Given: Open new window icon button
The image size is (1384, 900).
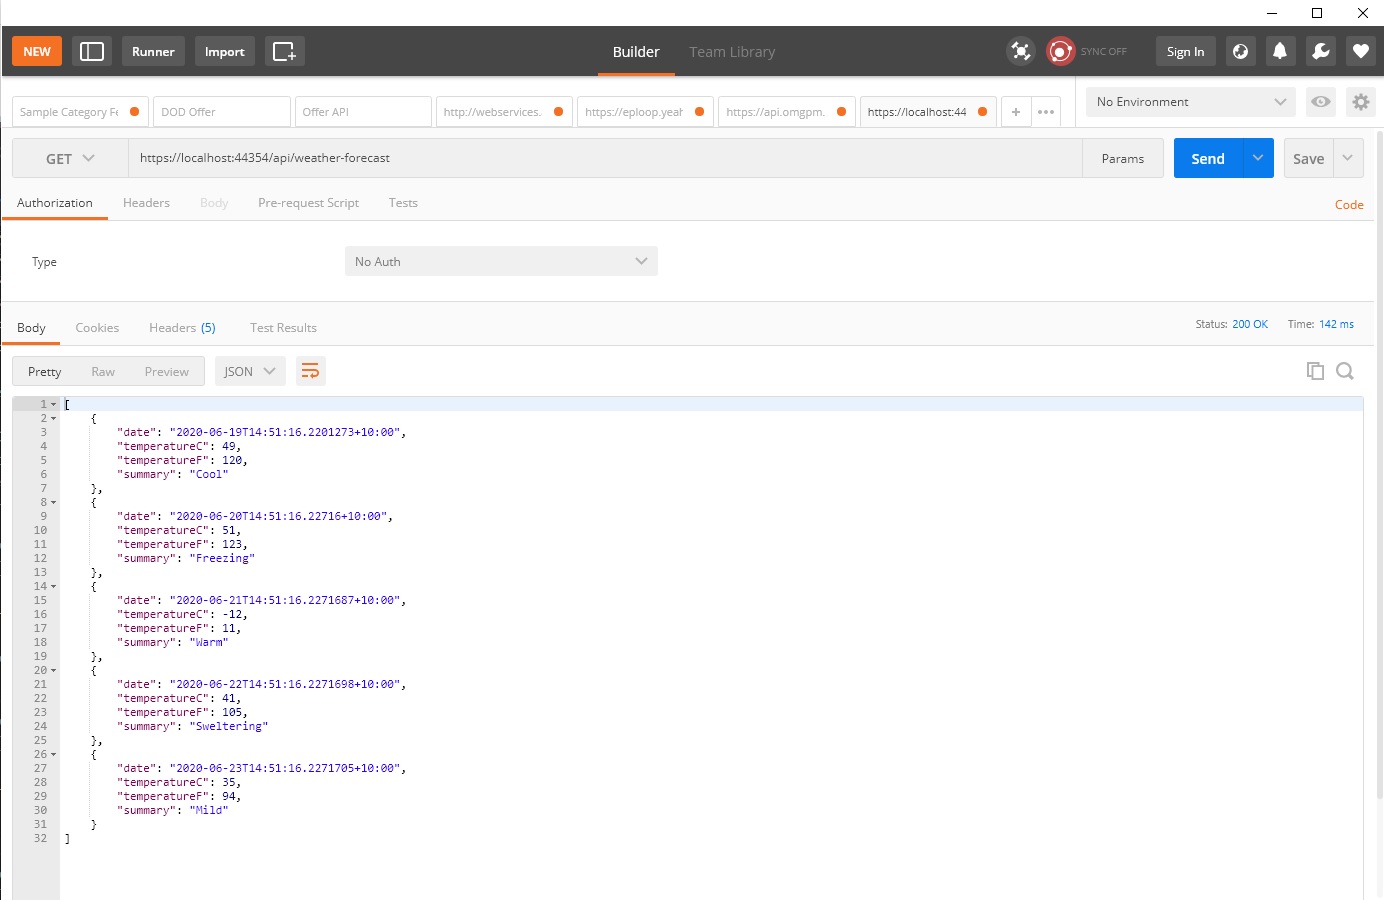Looking at the screenshot, I should coord(284,51).
